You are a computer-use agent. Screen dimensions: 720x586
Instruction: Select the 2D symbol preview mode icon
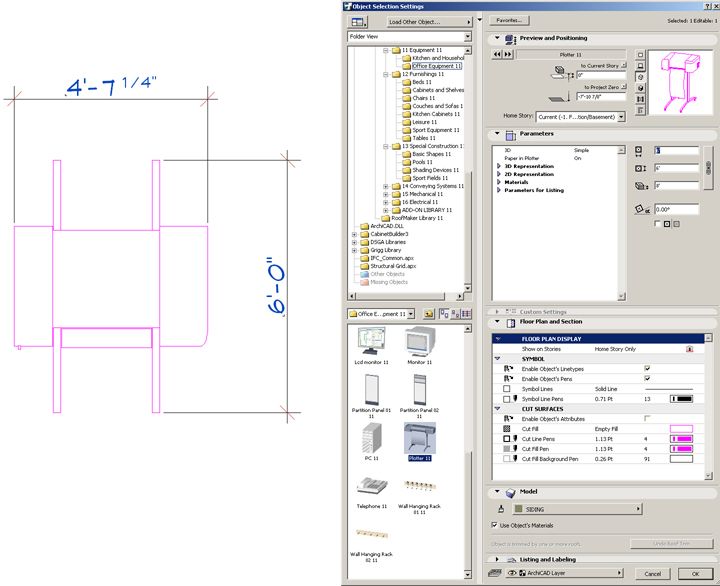[641, 55]
